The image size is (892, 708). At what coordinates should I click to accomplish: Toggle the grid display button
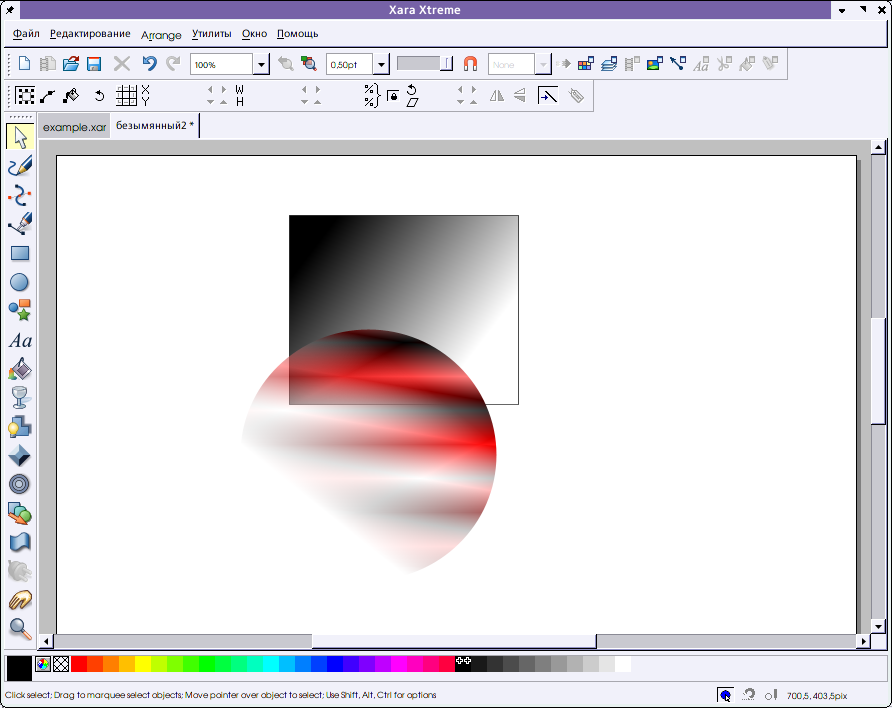click(126, 96)
